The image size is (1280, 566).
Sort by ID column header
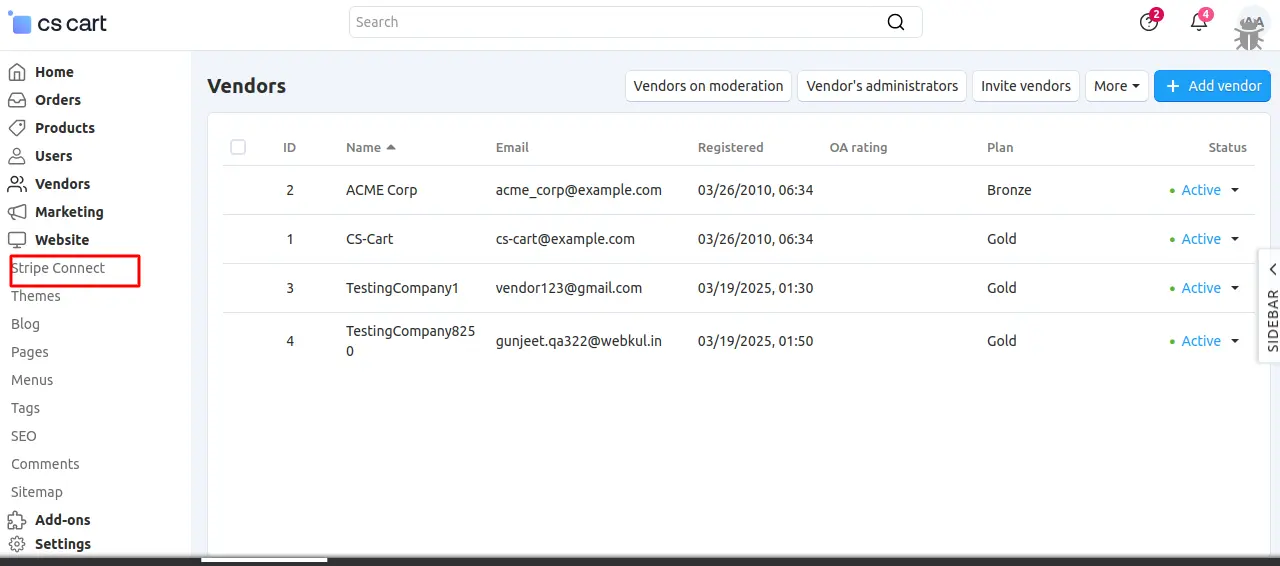[290, 147]
